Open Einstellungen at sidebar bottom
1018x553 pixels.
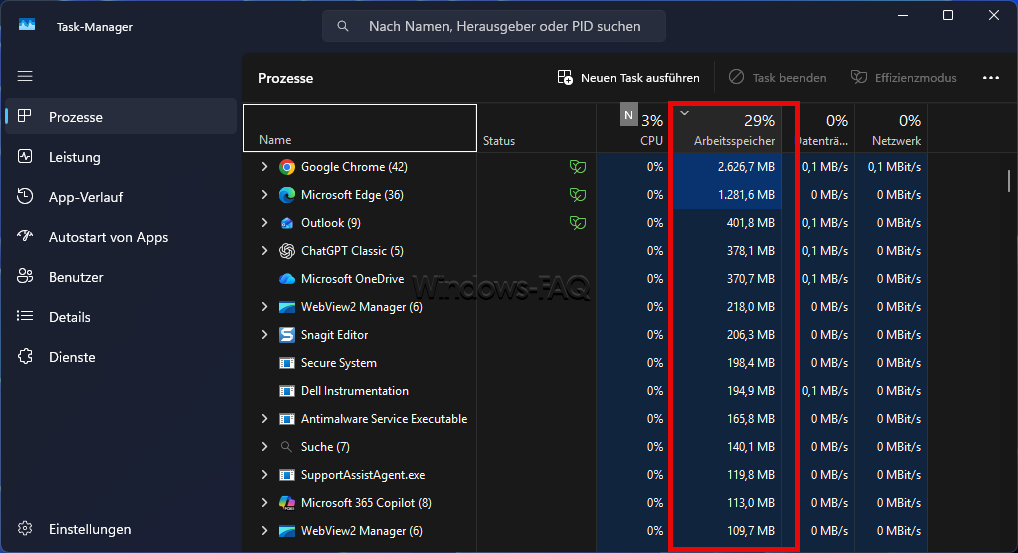(121, 530)
